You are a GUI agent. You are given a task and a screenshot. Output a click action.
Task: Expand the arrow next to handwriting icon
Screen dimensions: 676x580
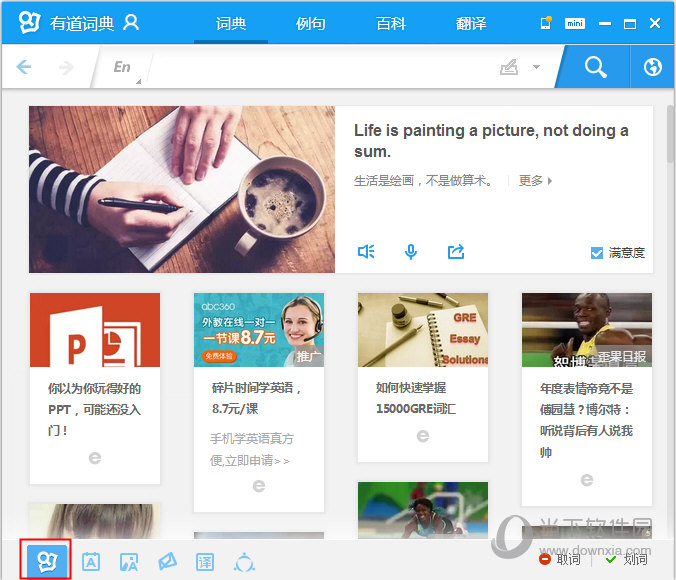(x=536, y=68)
